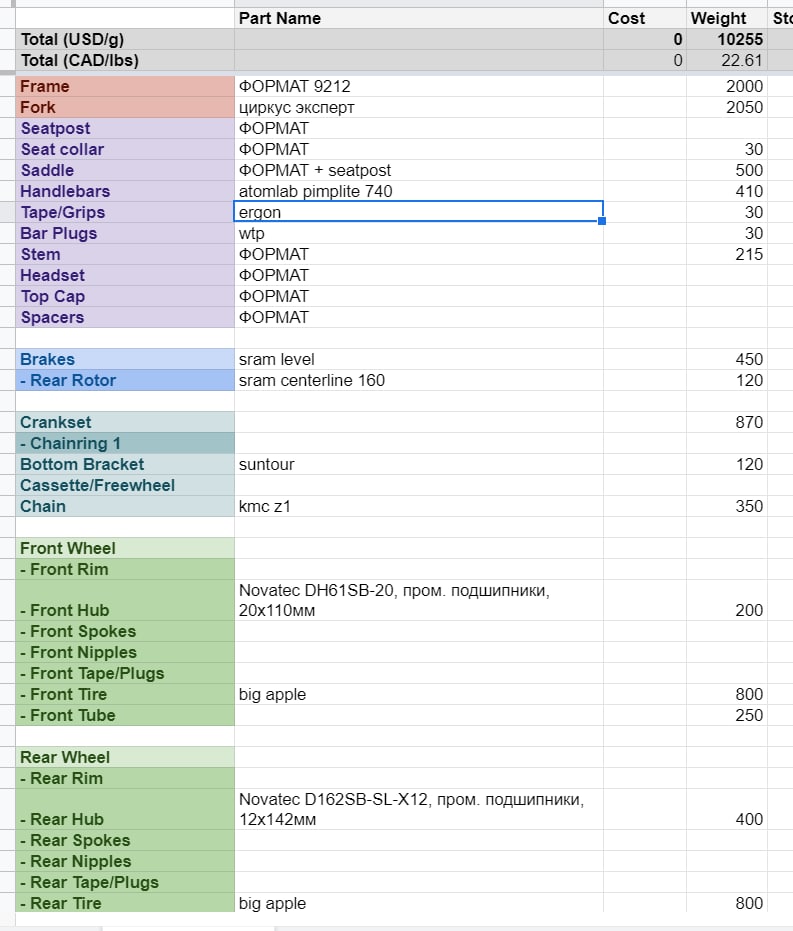Select the Front Tube weight 250
Screen dimensions: 793x931
click(727, 715)
